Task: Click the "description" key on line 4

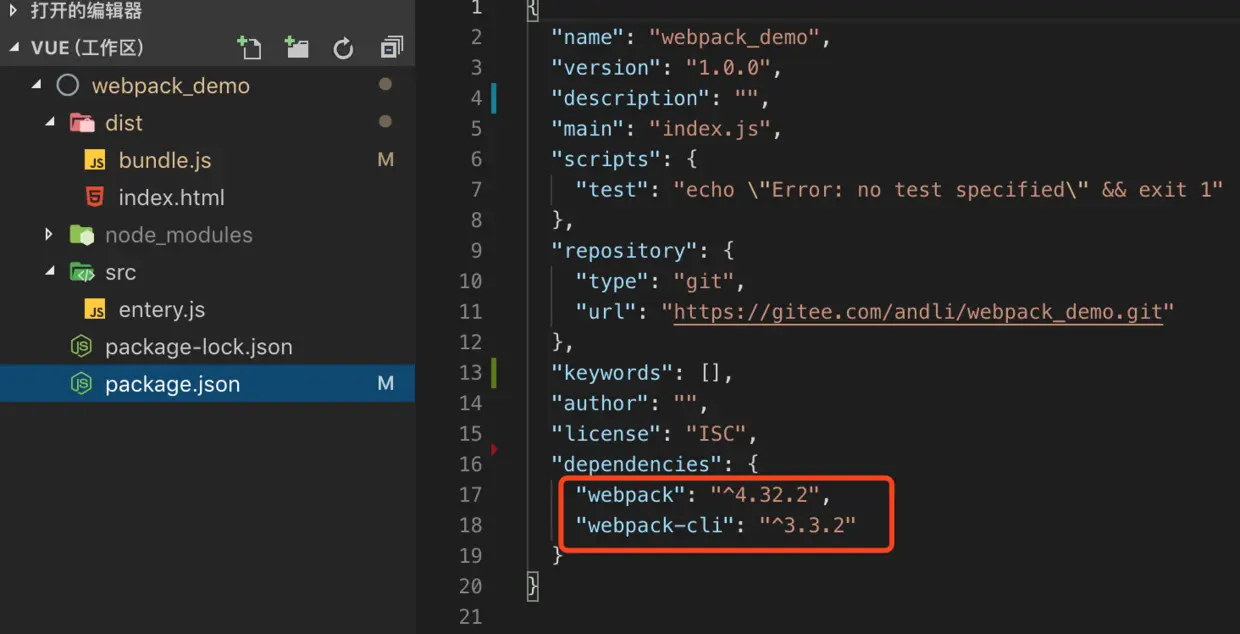Action: 630,98
